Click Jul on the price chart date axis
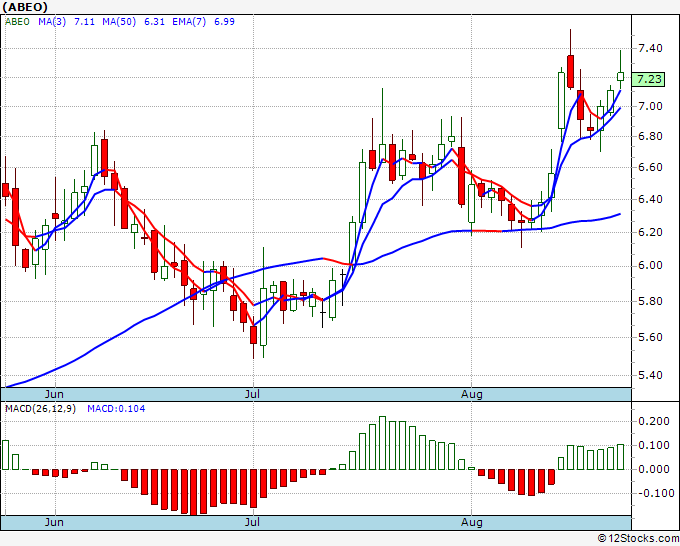Image resolution: width=680 pixels, height=546 pixels. tap(252, 394)
